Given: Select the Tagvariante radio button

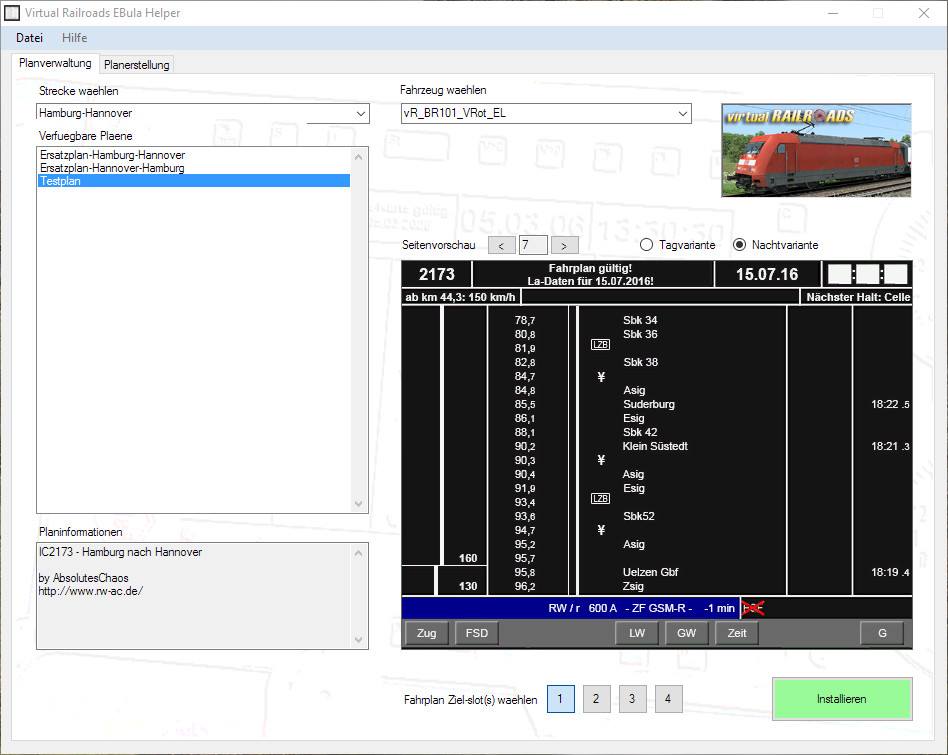Looking at the screenshot, I should [647, 245].
